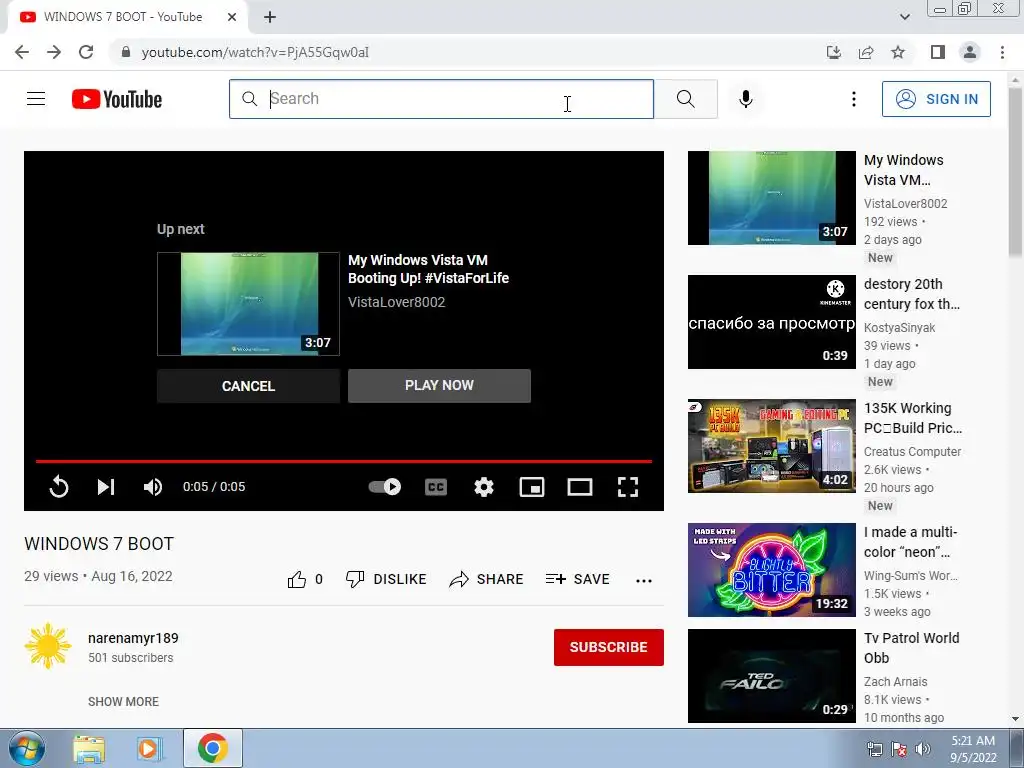Image resolution: width=1024 pixels, height=768 pixels.
Task: Open more actions ellipsis below video
Action: [x=644, y=581]
